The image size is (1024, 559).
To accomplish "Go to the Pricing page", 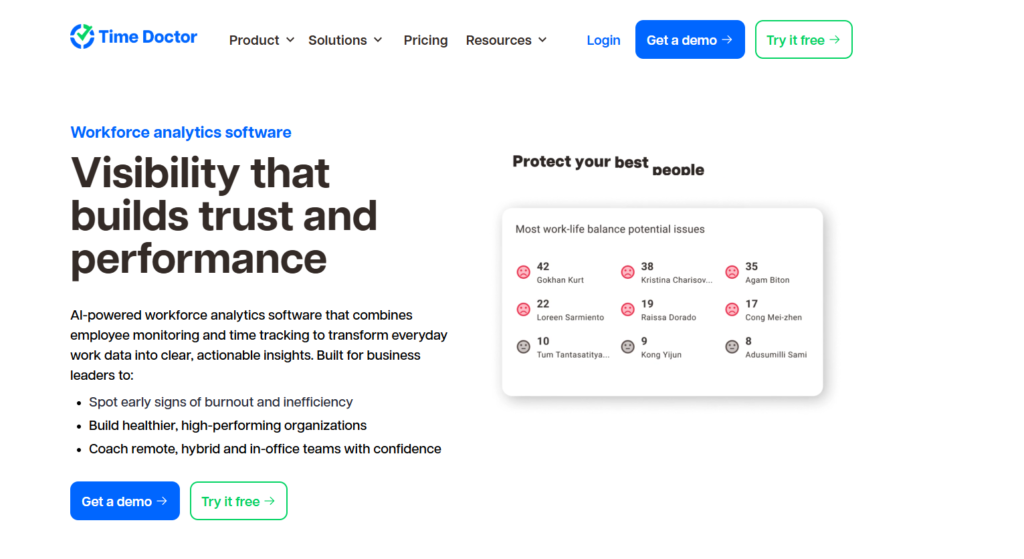I will (x=425, y=40).
